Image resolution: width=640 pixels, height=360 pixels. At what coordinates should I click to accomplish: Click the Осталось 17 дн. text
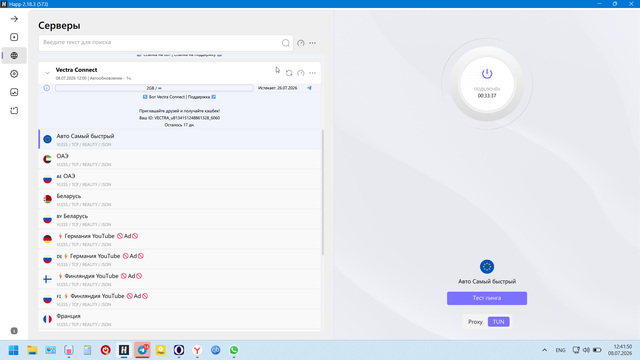[x=179, y=125]
